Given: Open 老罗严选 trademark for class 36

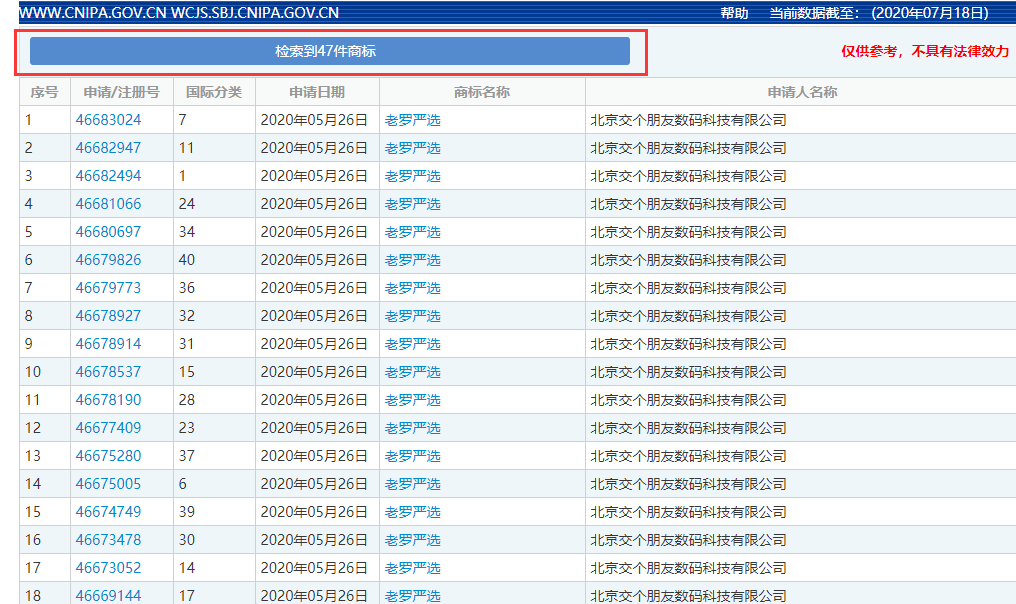Looking at the screenshot, I should tap(413, 288).
